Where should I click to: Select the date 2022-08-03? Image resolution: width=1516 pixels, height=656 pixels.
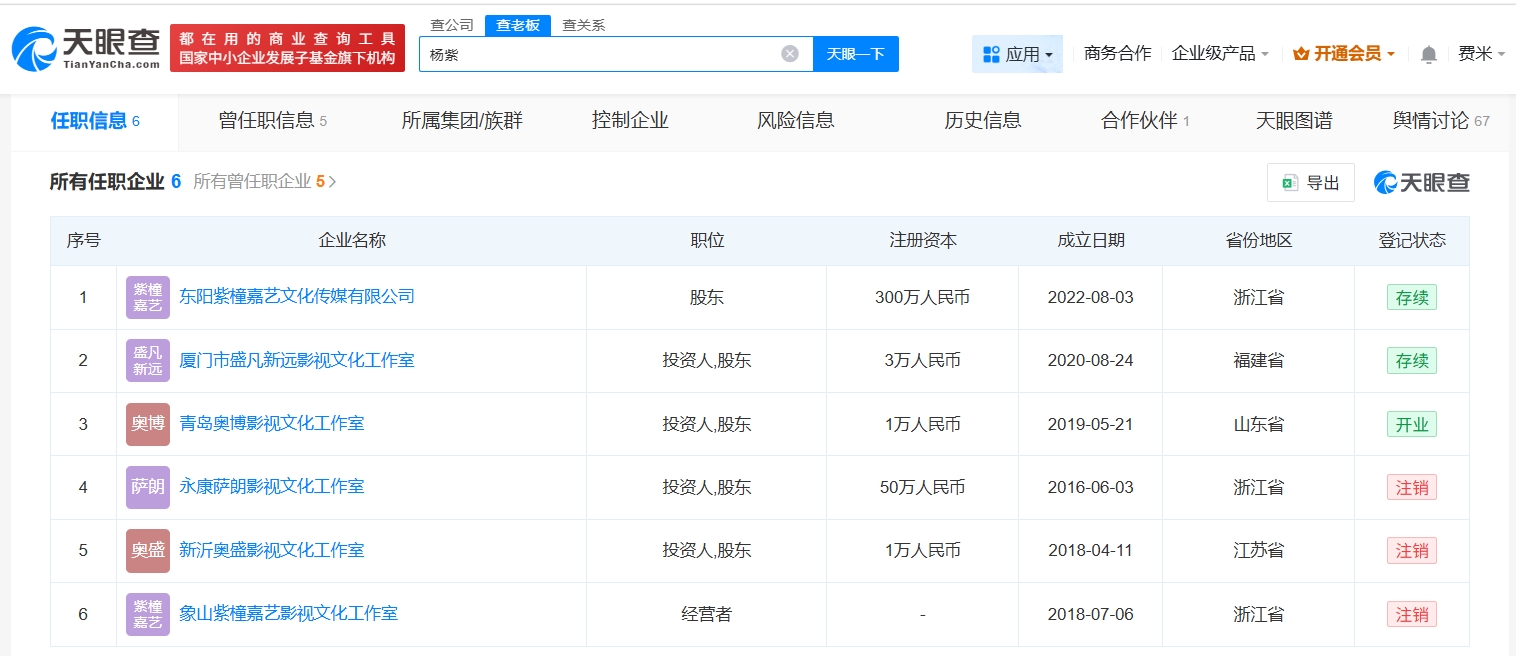click(x=1090, y=297)
